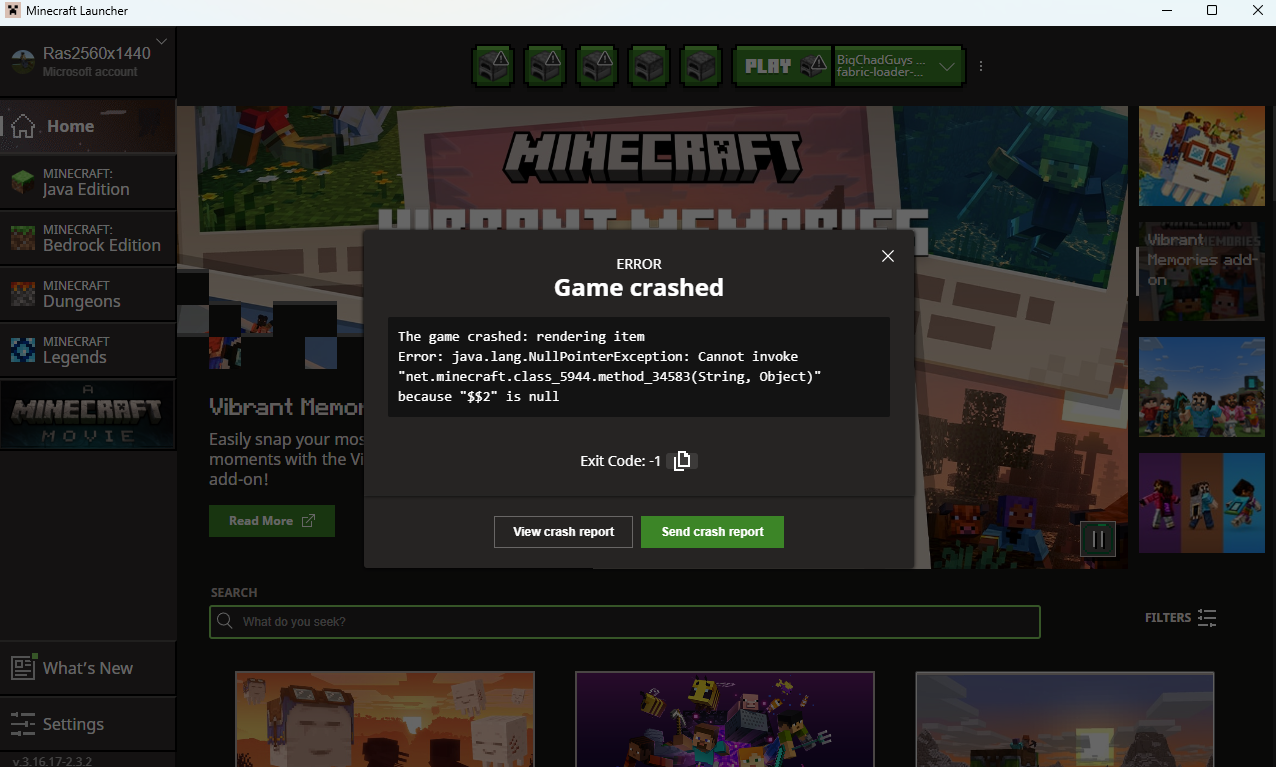Open Minecraft Legends page

88,350
